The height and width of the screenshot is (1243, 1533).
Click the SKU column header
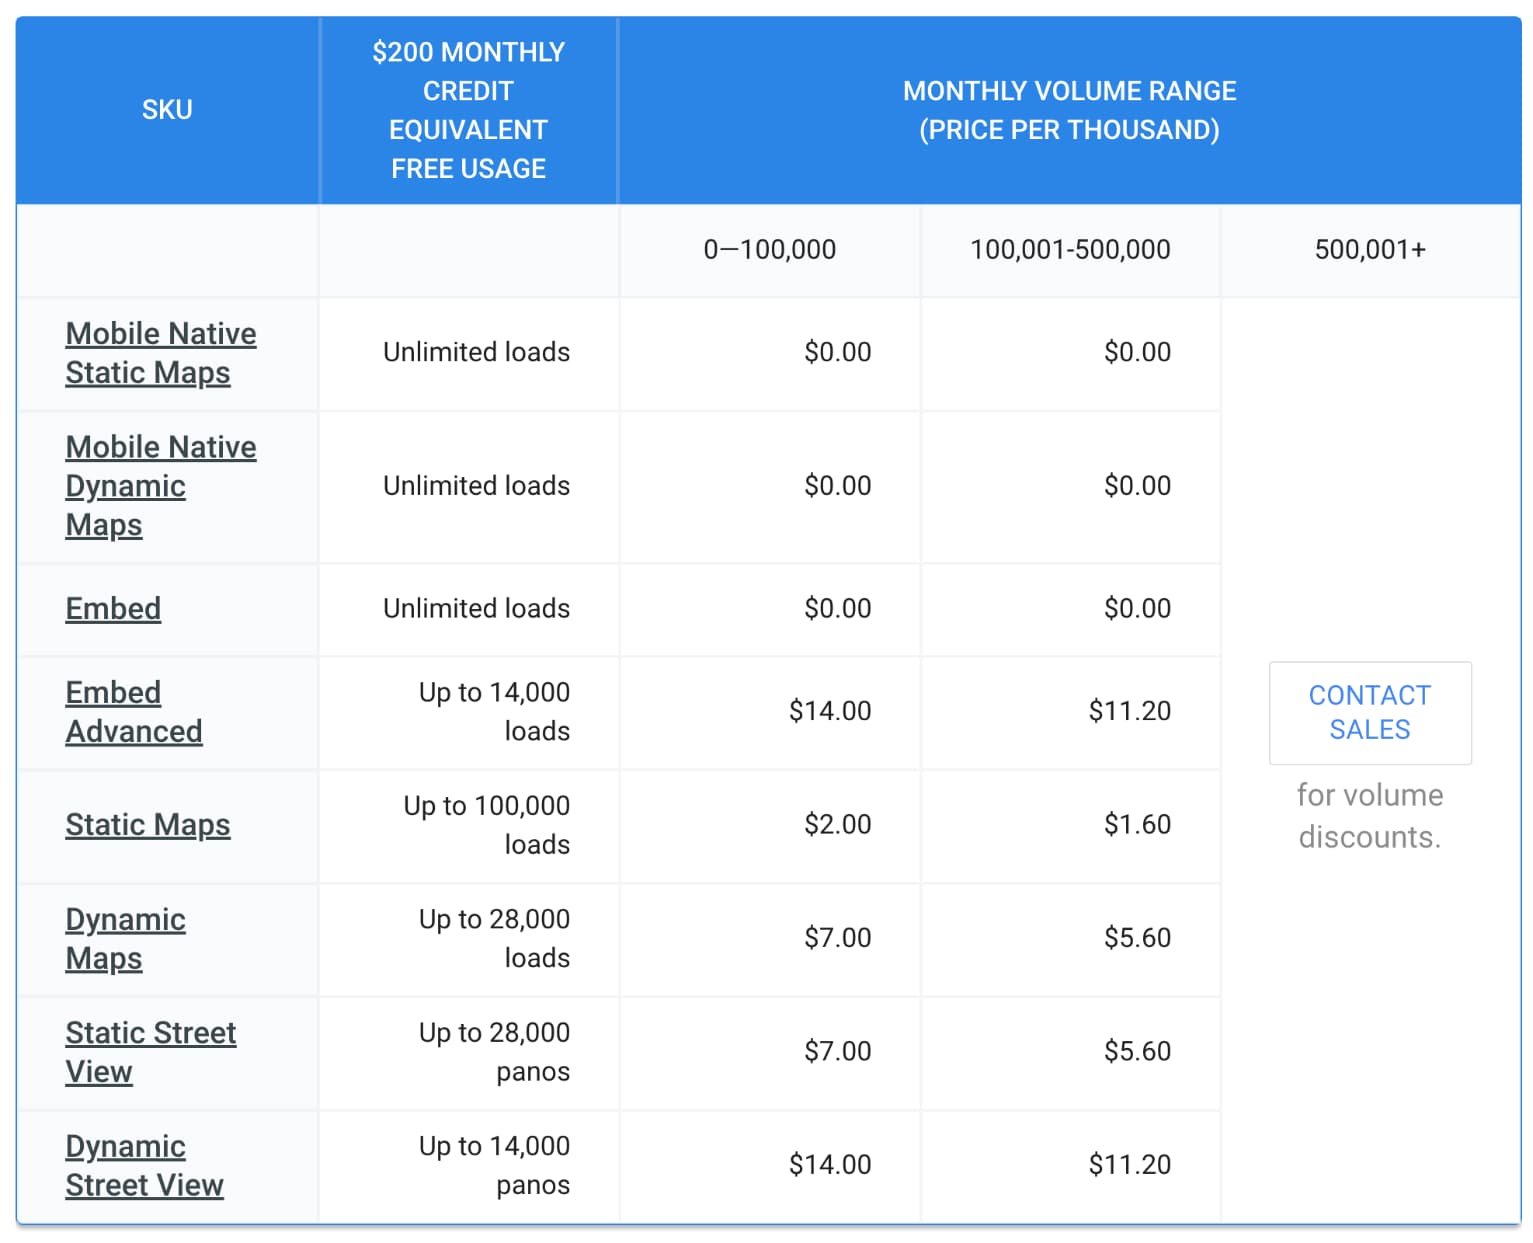(167, 110)
